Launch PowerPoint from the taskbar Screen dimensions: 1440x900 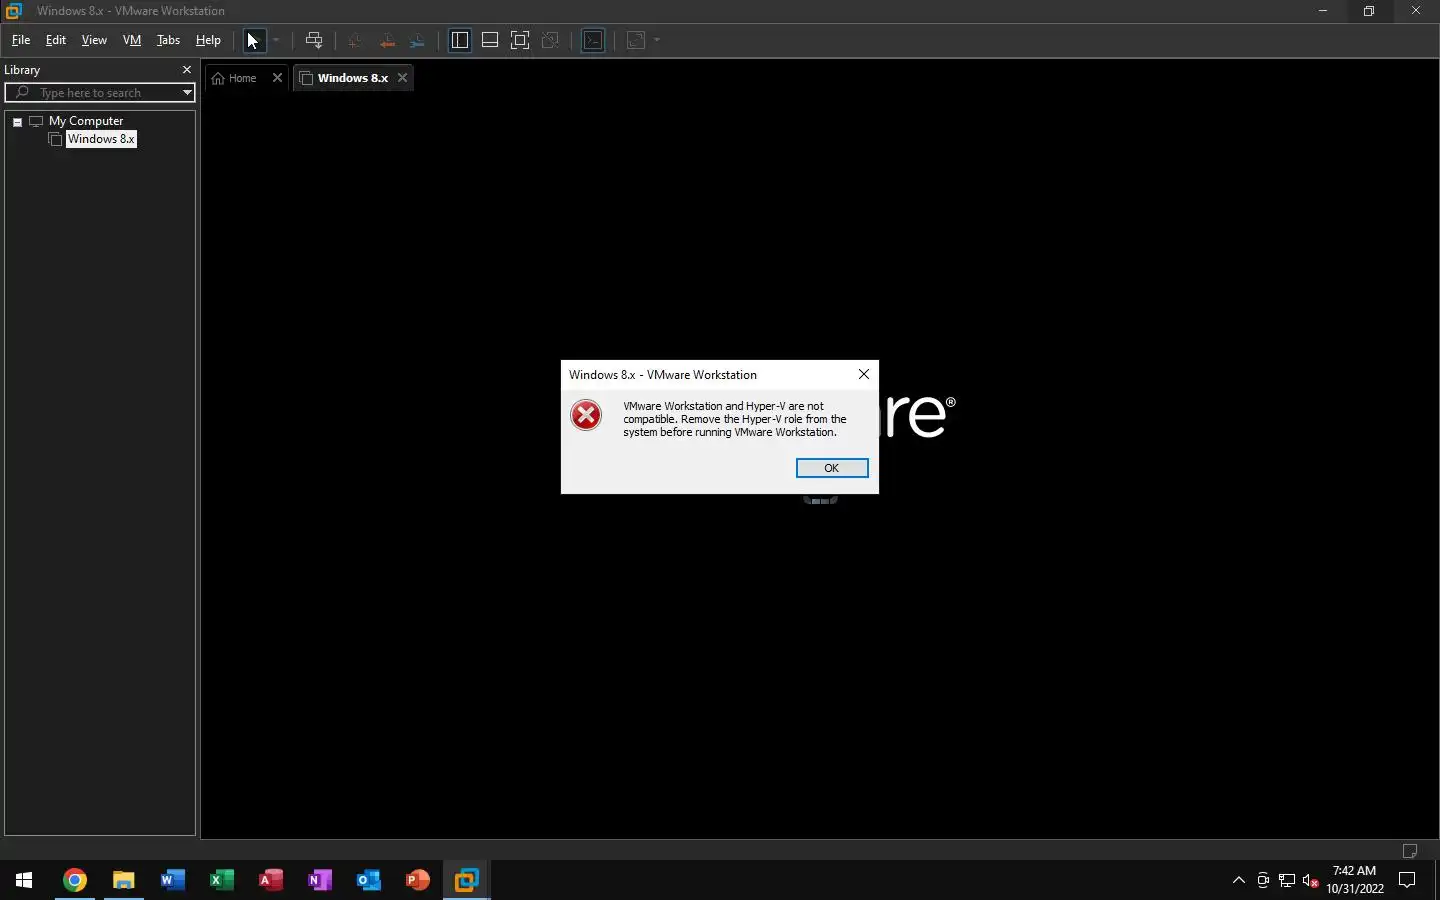tap(417, 880)
